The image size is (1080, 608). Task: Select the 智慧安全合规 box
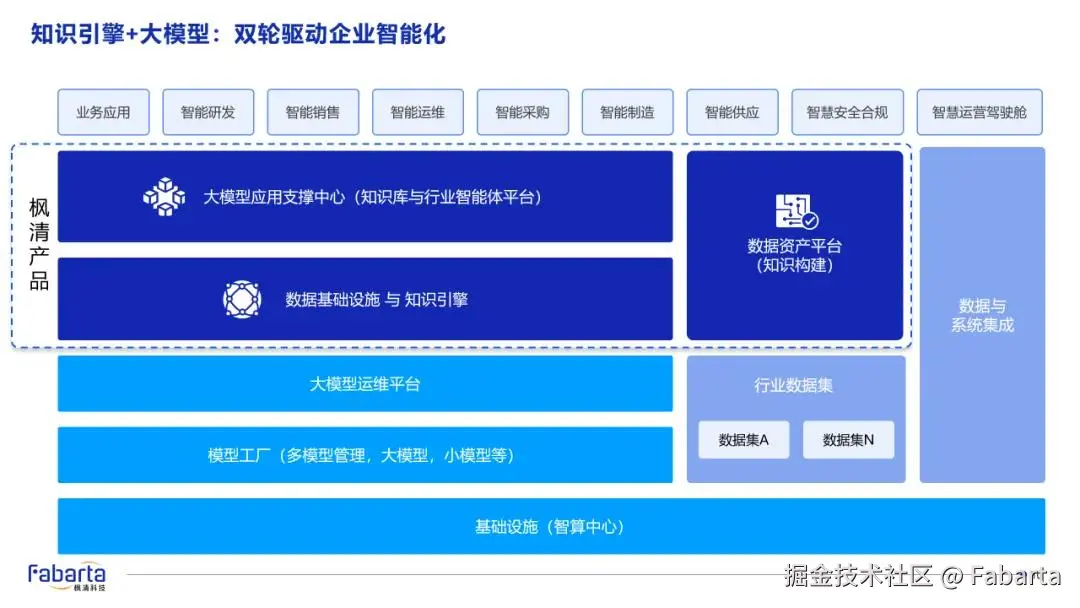coord(847,112)
